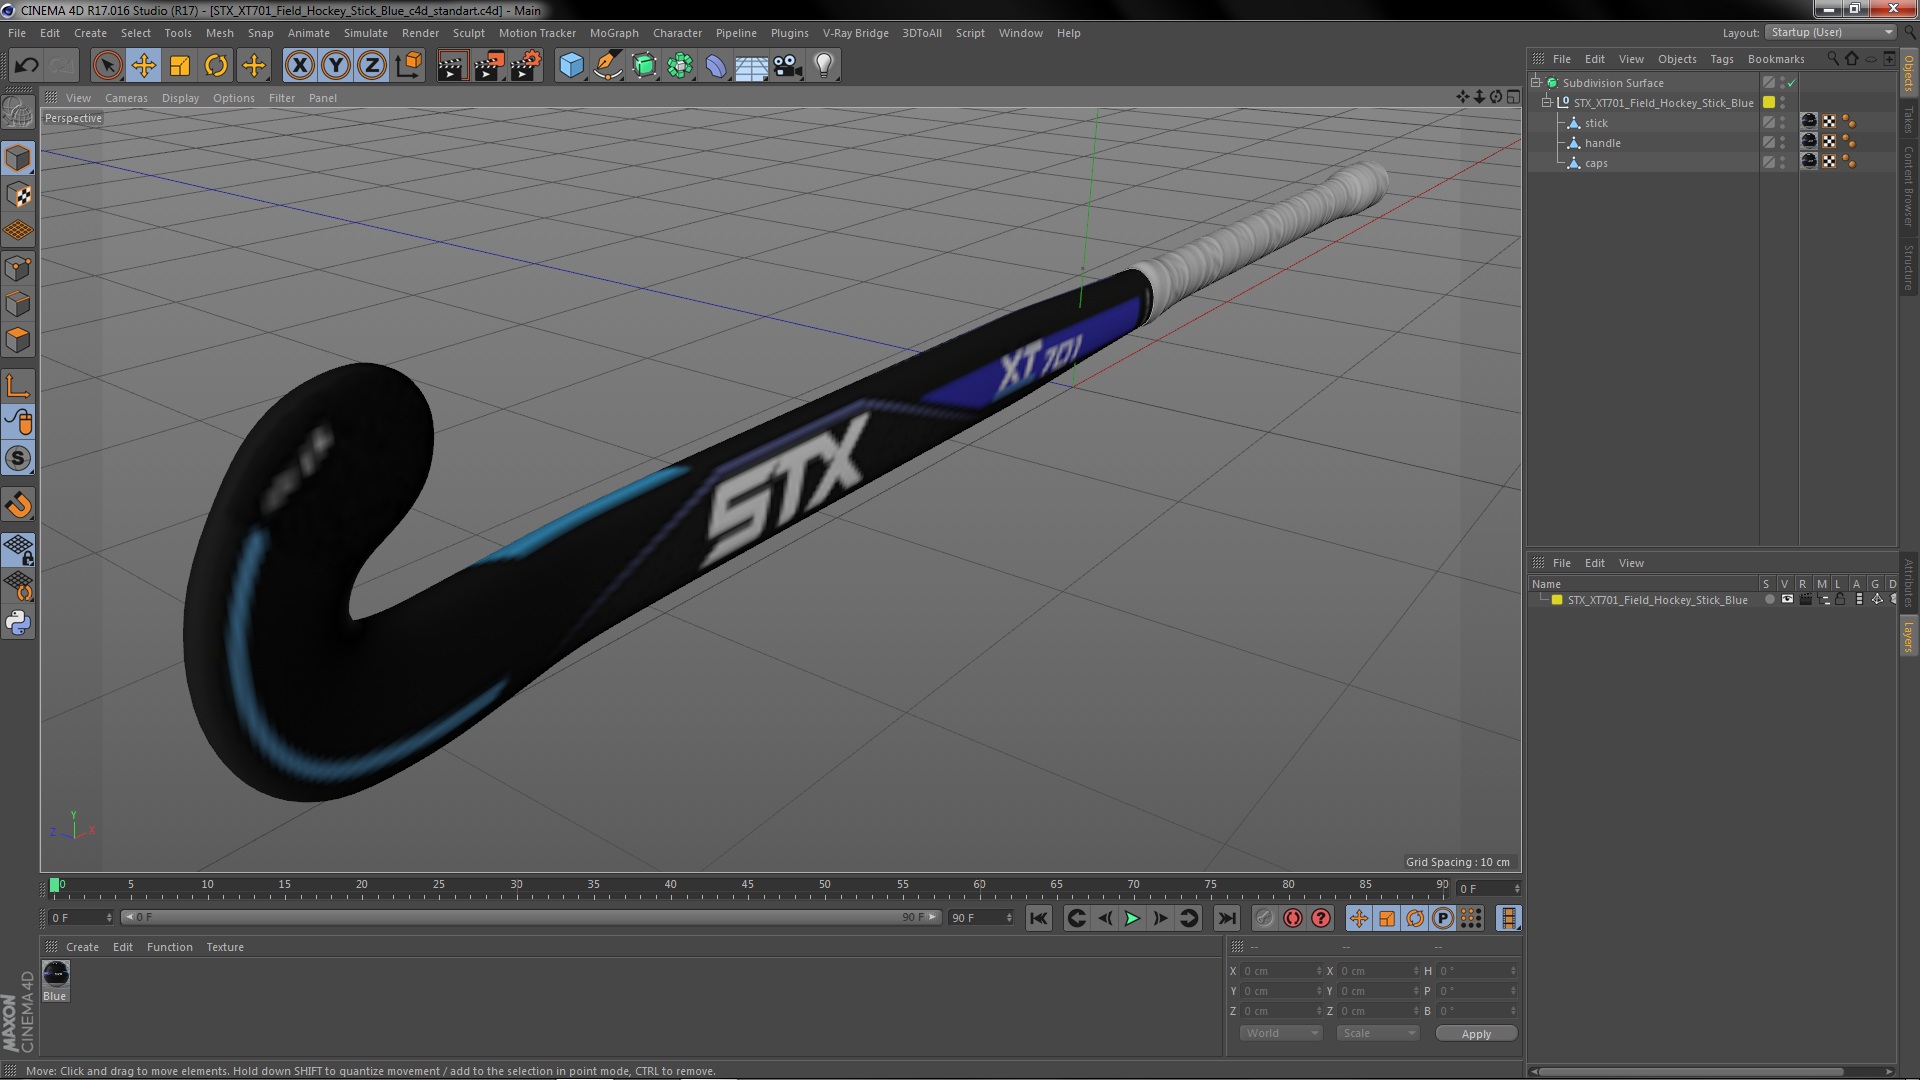Viewport: 1920px width, 1080px height.
Task: Add a Floor environment object
Action: click(x=752, y=66)
